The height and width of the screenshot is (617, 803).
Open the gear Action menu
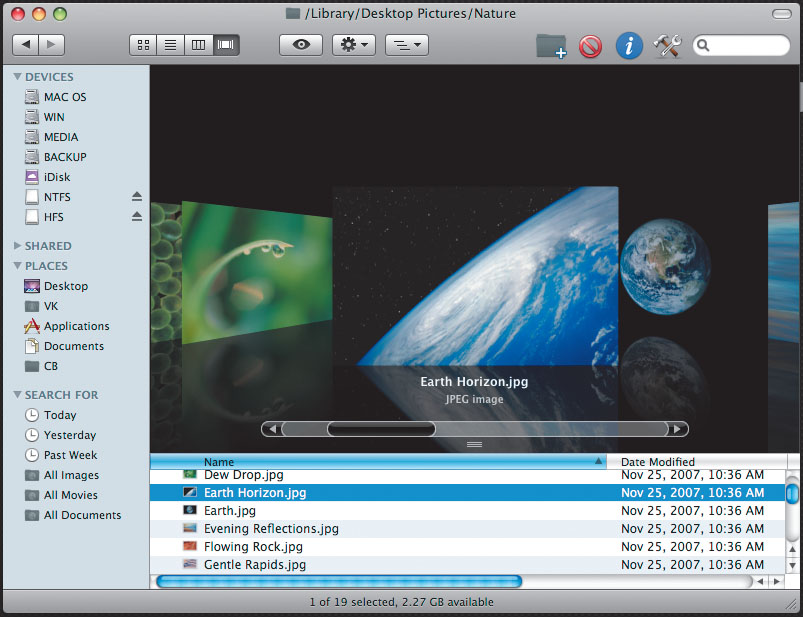click(x=354, y=45)
